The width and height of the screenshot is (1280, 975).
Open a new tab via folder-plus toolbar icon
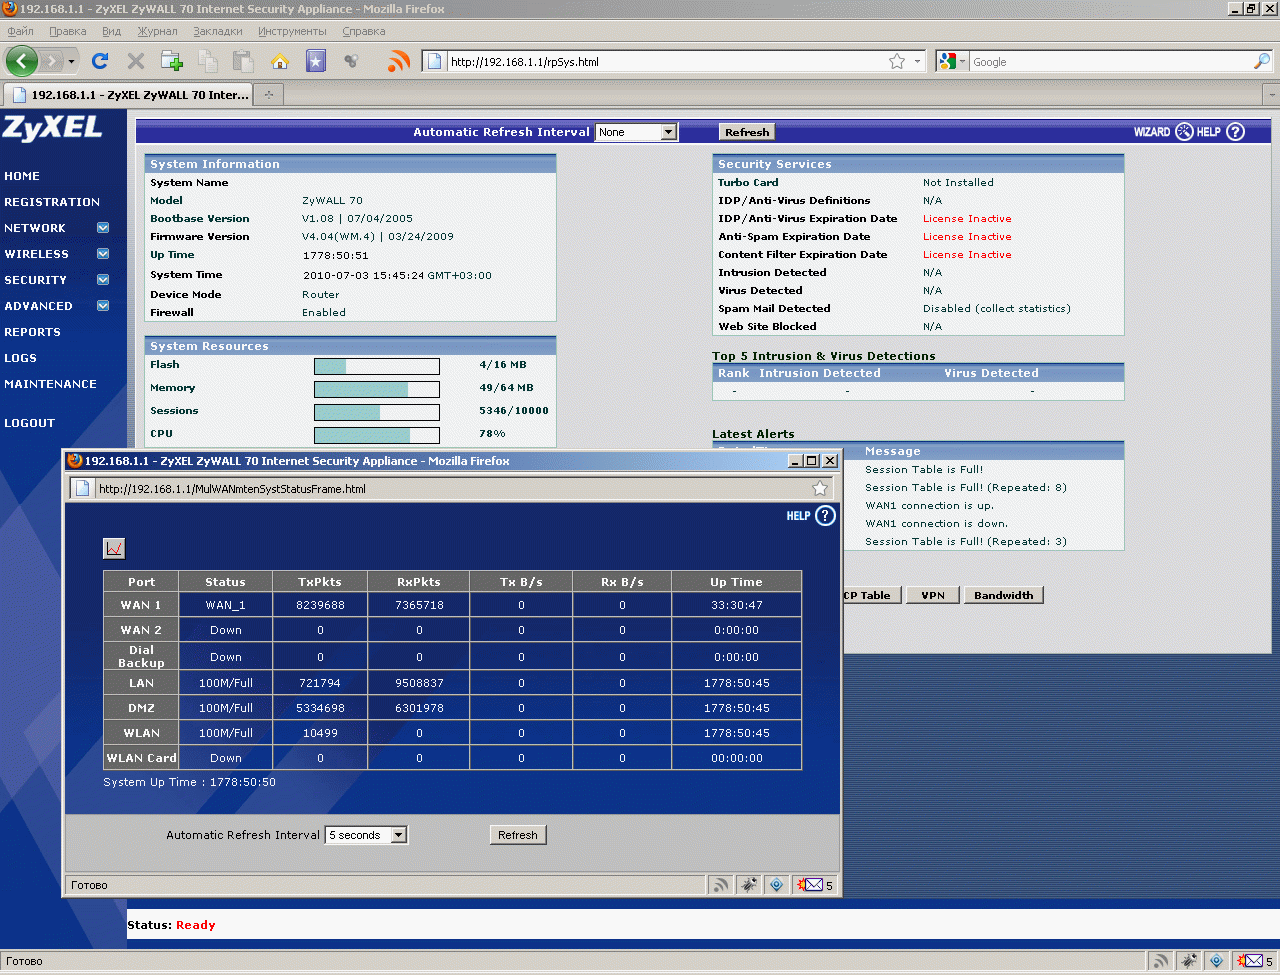point(172,61)
